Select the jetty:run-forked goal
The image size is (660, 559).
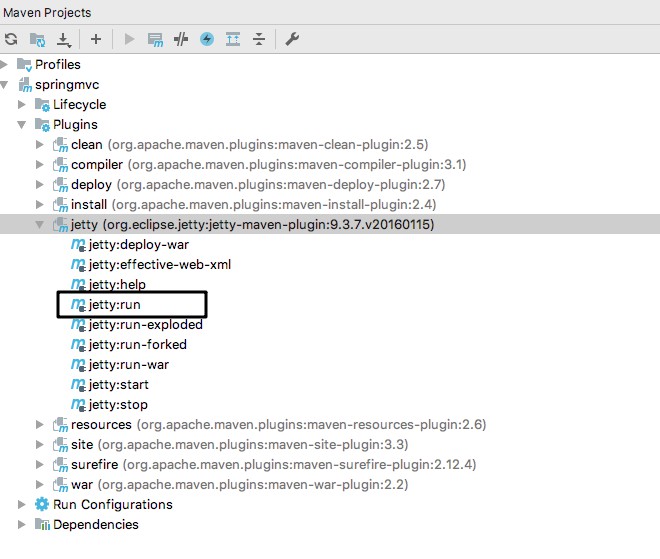[x=138, y=344]
